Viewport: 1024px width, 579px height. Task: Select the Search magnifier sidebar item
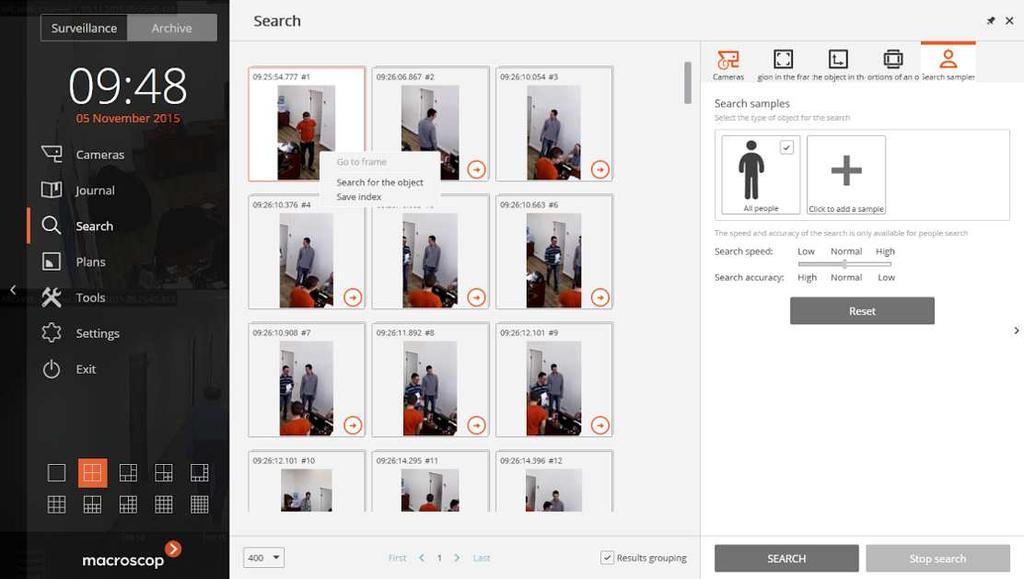coord(77,226)
